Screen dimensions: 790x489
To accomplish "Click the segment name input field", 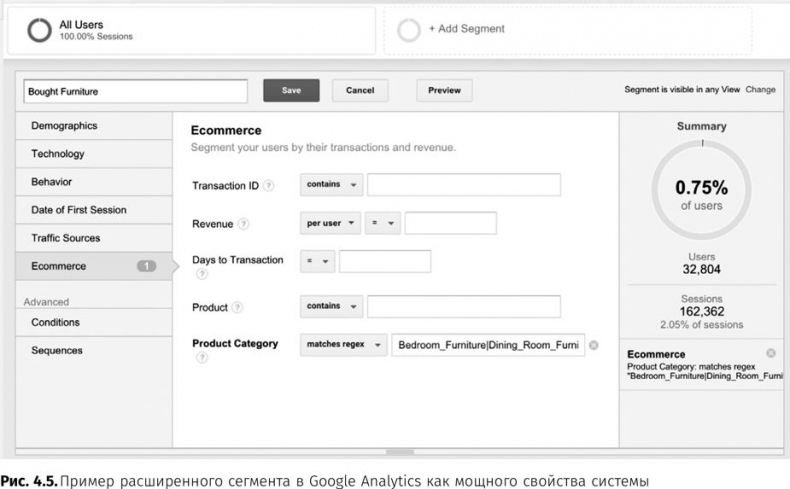I will [134, 91].
